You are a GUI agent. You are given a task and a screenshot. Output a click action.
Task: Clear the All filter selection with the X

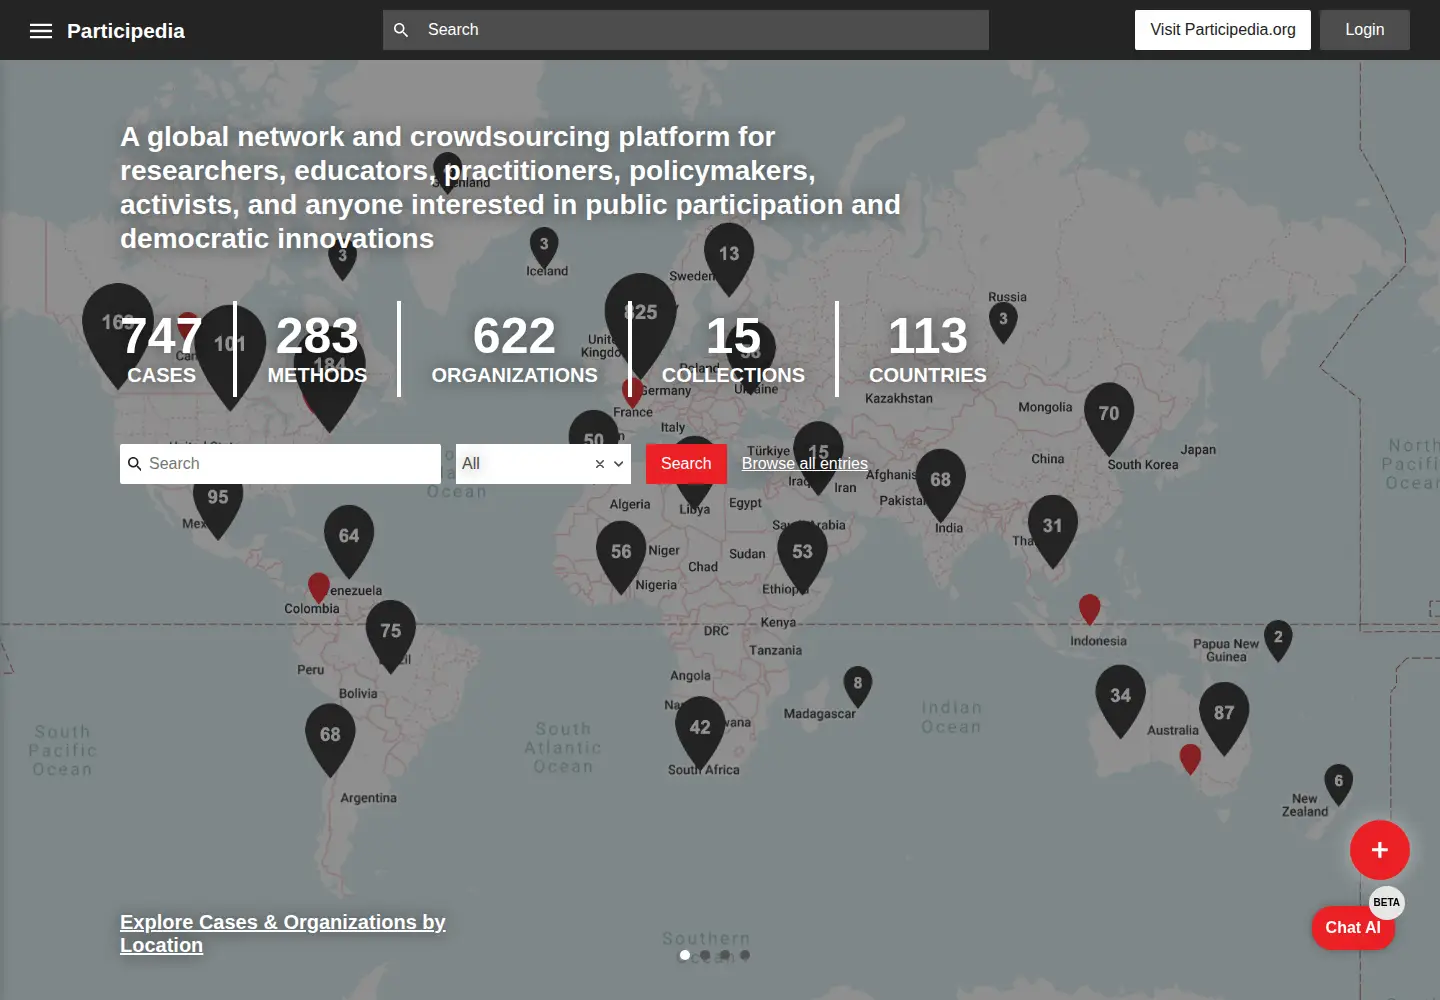(x=600, y=464)
